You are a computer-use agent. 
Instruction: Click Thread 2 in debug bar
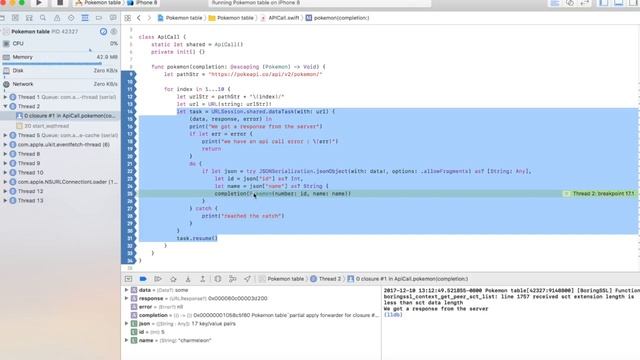point(325,279)
